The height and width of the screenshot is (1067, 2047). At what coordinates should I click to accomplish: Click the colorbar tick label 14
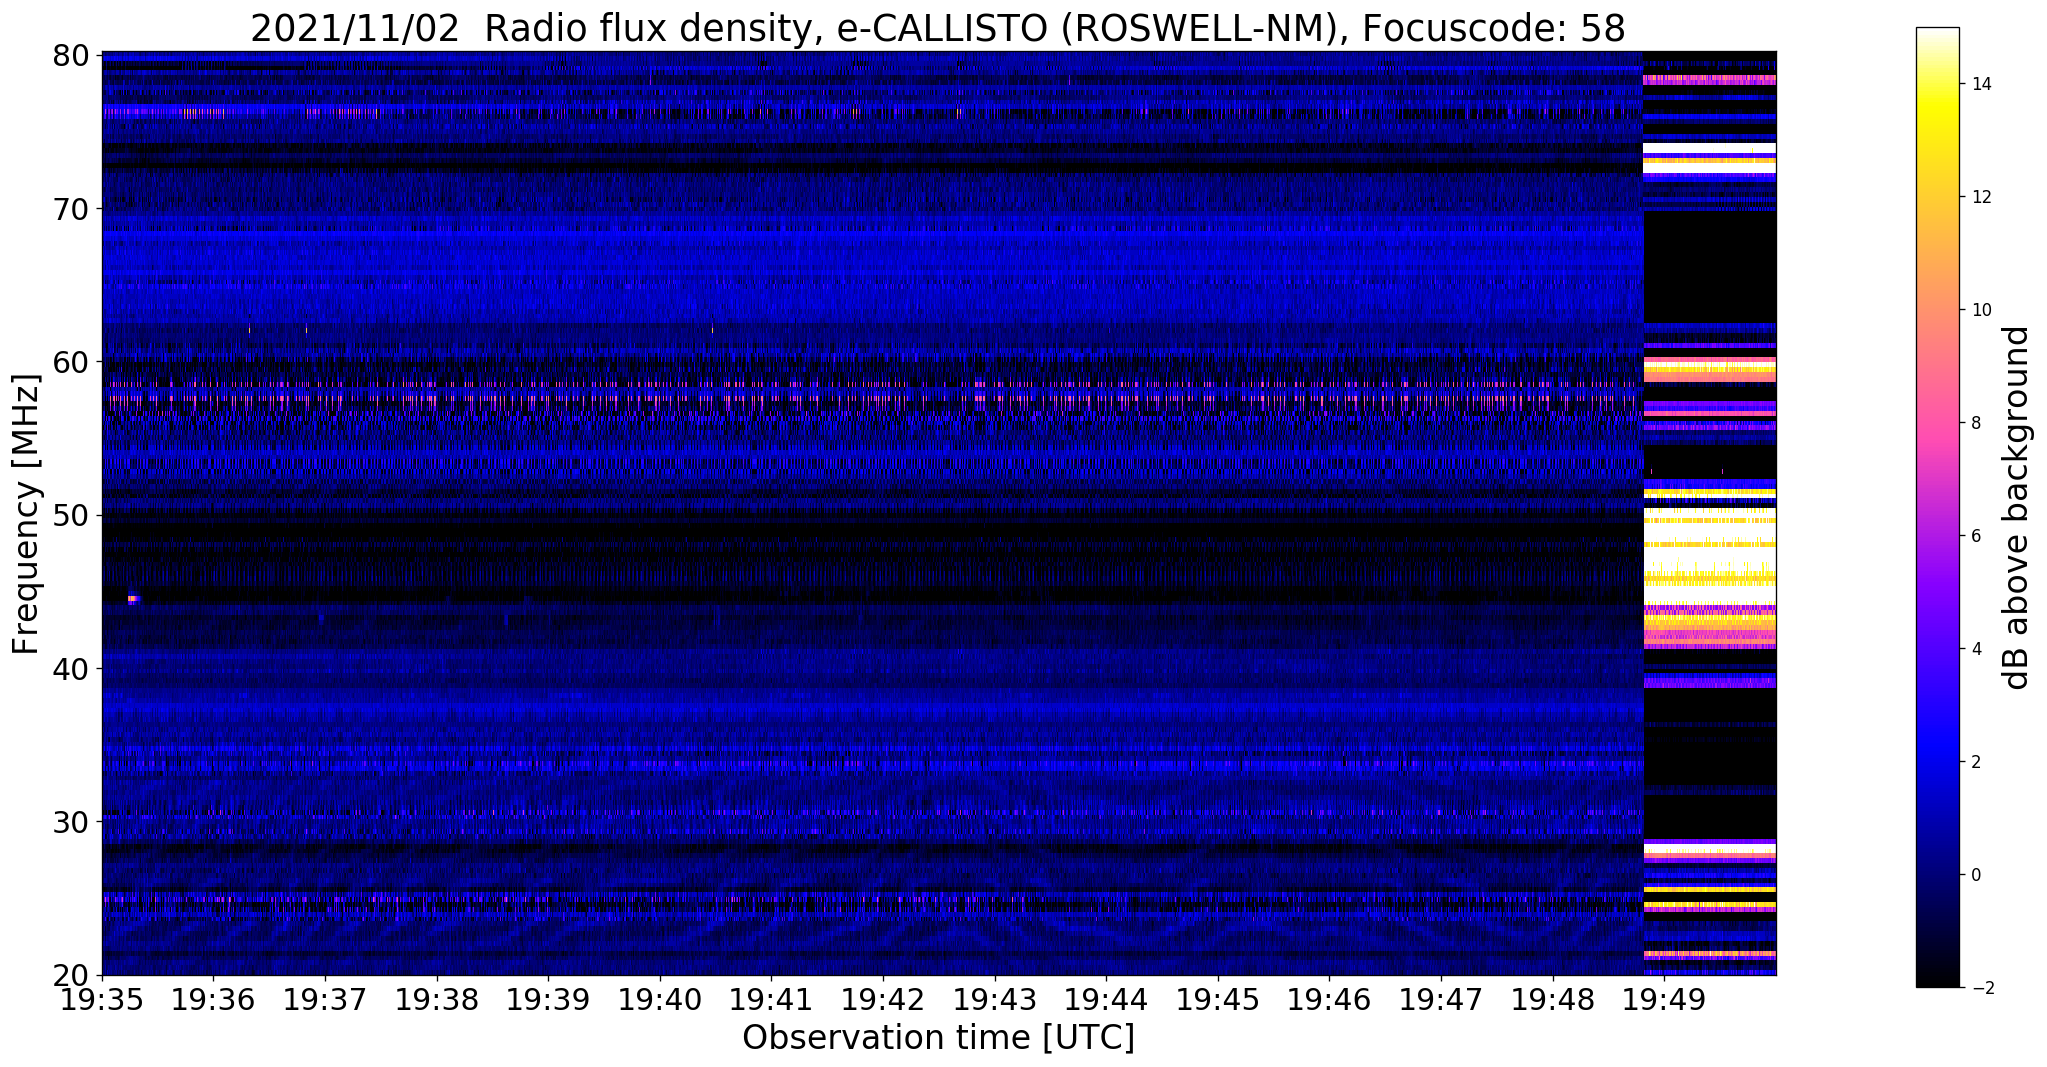[x=1980, y=84]
